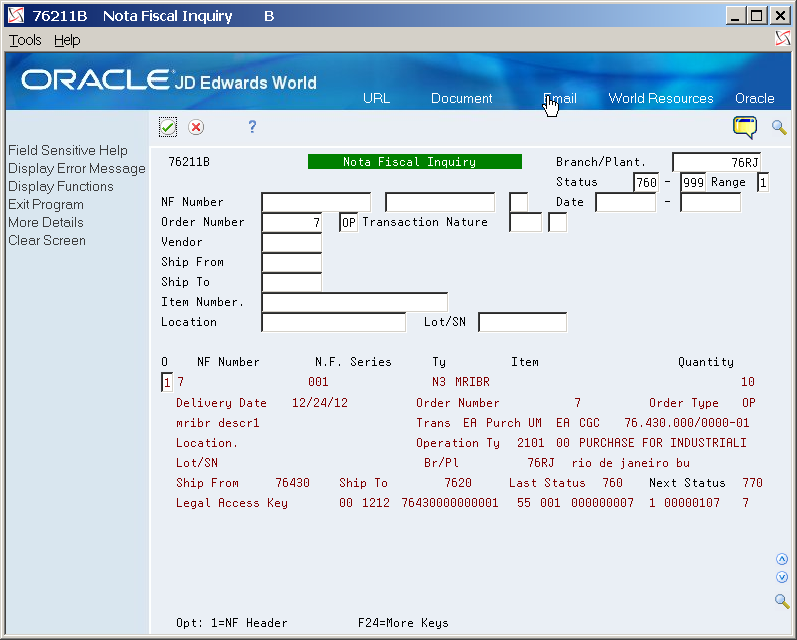Image resolution: width=797 pixels, height=640 pixels.
Task: Click the Branch/Plant field containing 76RJ
Action: click(716, 162)
